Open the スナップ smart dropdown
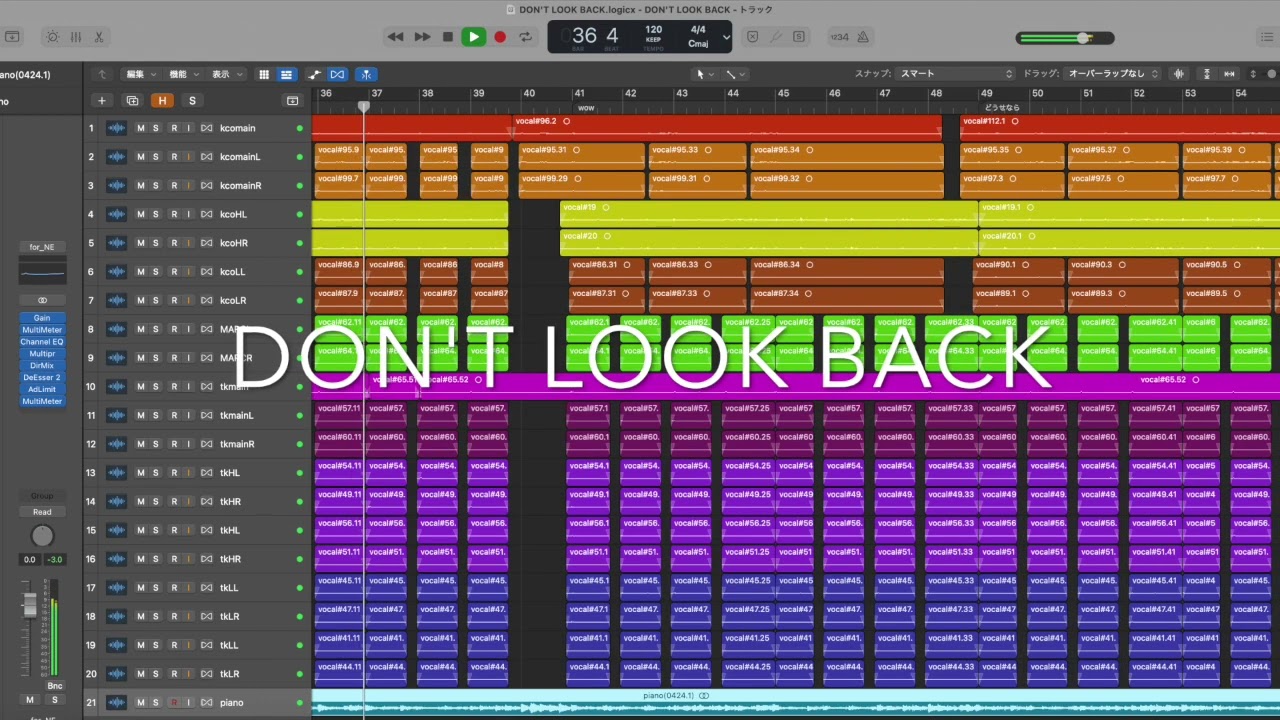The image size is (1280, 720). (955, 74)
